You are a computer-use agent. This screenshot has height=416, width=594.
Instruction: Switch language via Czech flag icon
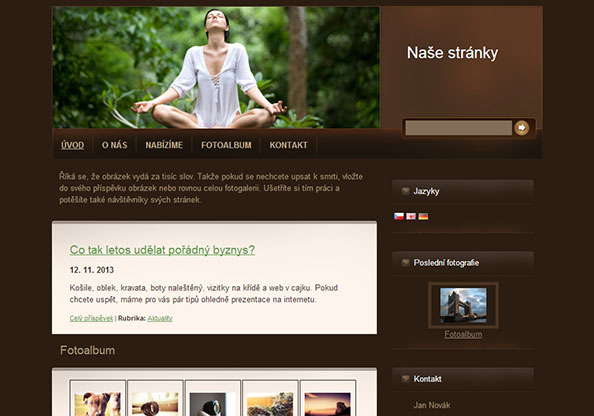(399, 216)
